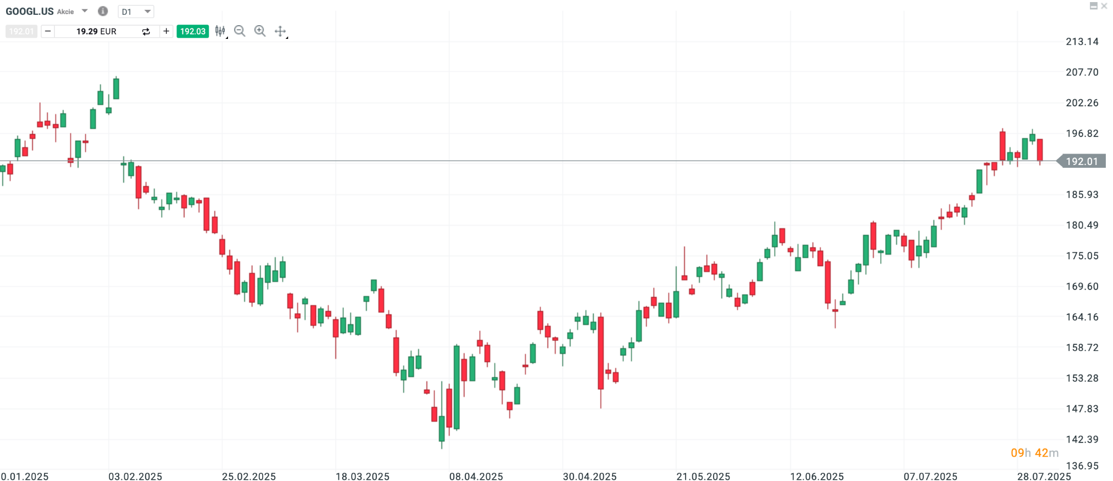Open the D1 timeframe dropdown

tap(136, 11)
